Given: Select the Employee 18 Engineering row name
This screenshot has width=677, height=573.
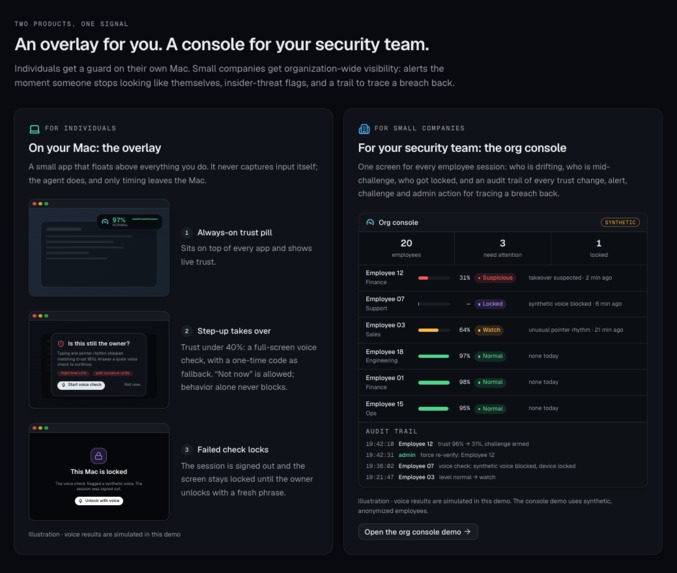Looking at the screenshot, I should pyautogui.click(x=384, y=356).
